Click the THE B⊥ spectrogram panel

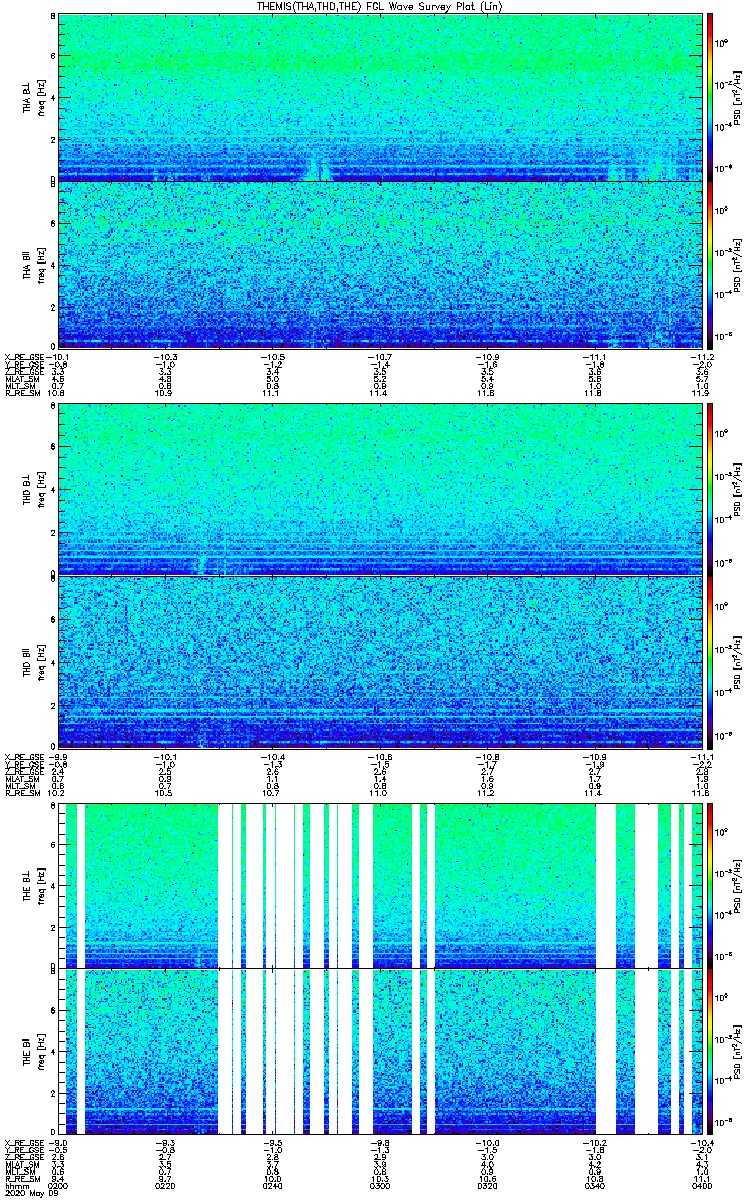coord(380,885)
